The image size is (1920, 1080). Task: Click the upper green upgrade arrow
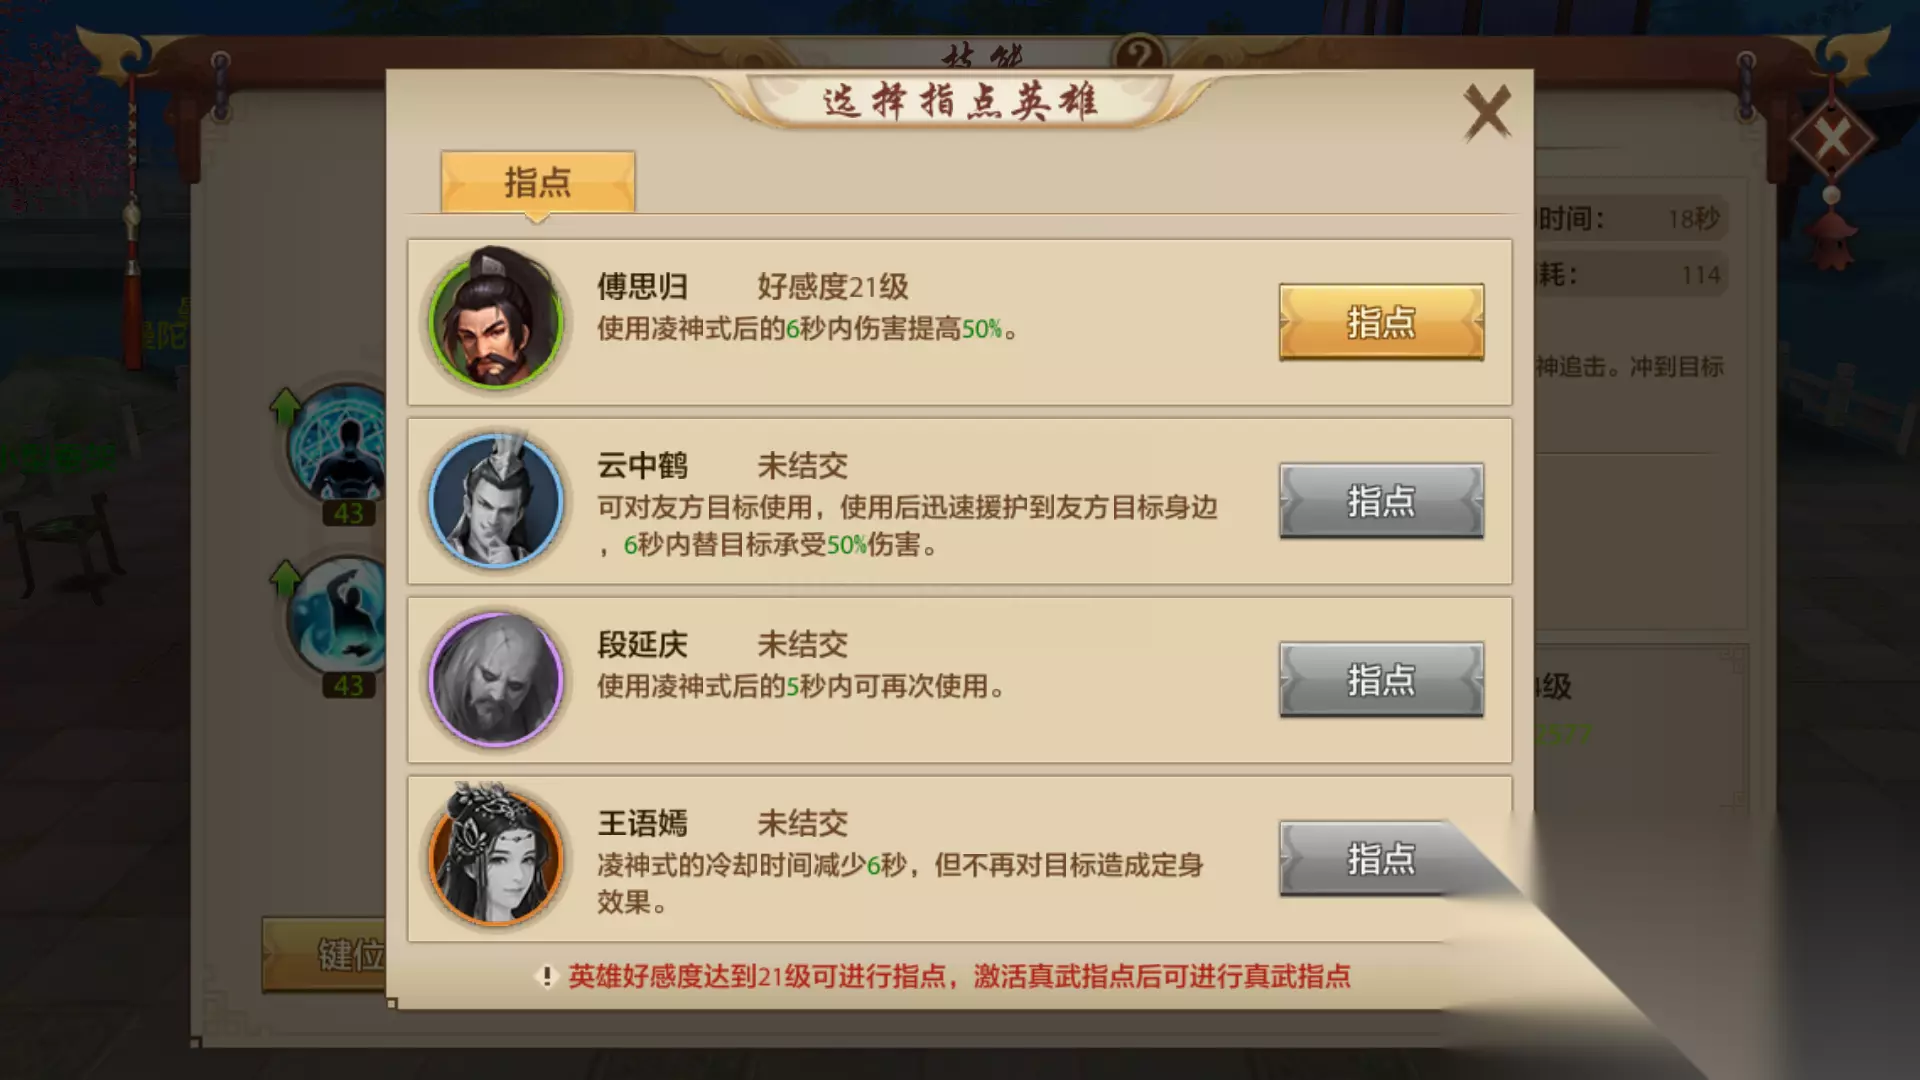tap(285, 407)
